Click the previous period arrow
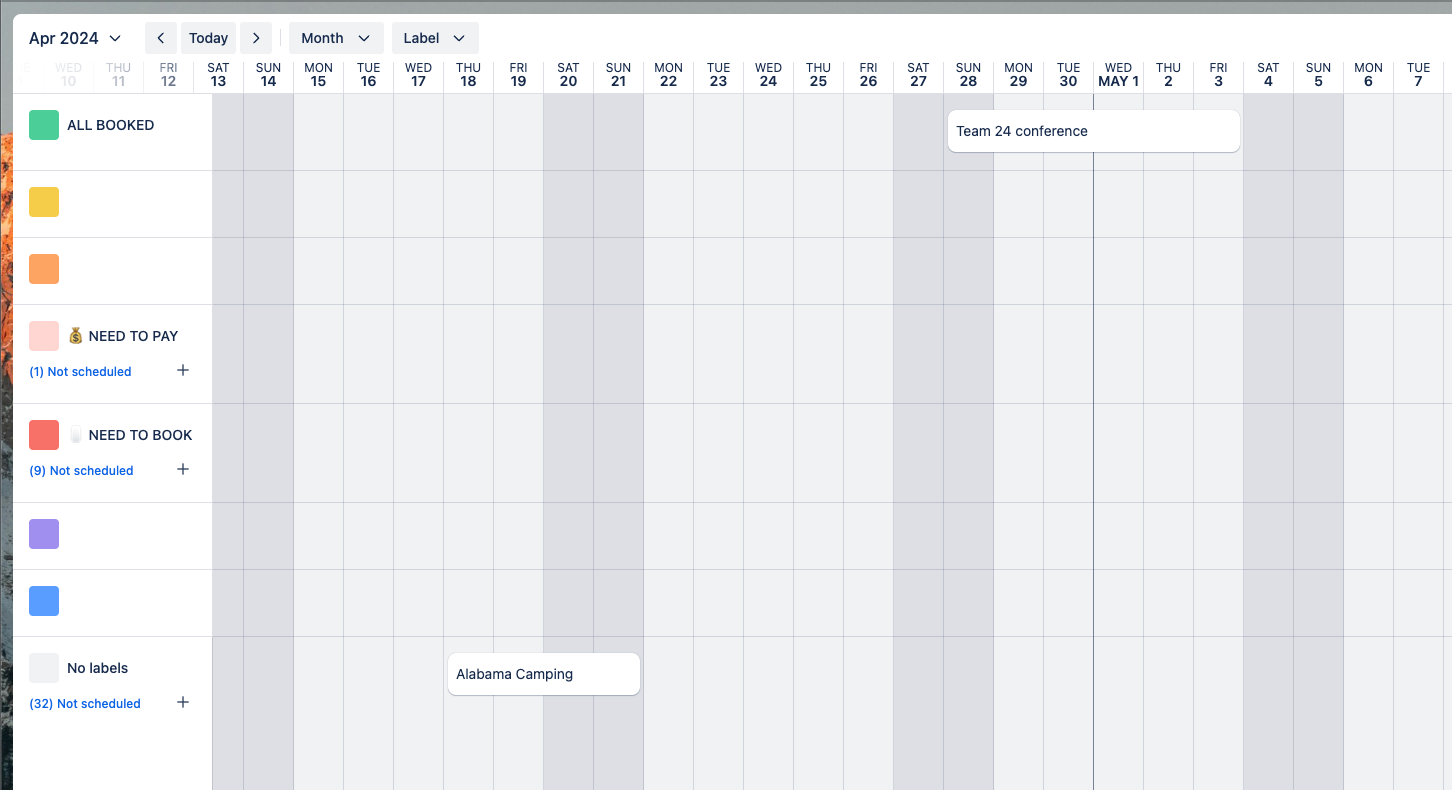 coord(160,37)
